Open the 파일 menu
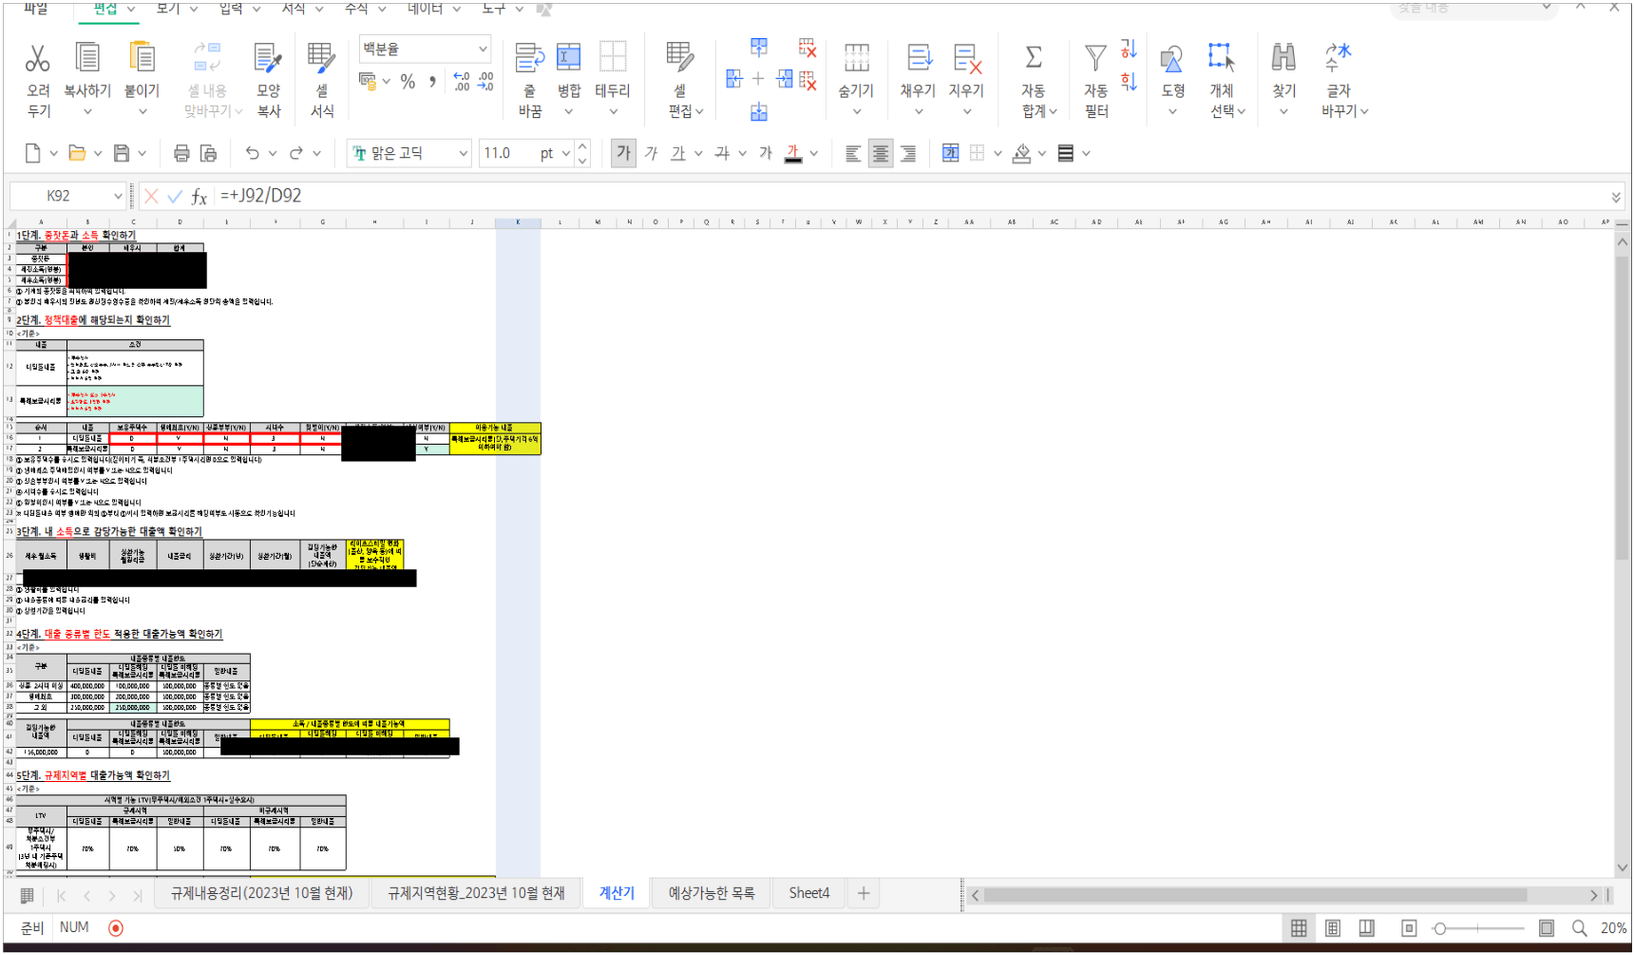The height and width of the screenshot is (955, 1634). click(x=36, y=8)
